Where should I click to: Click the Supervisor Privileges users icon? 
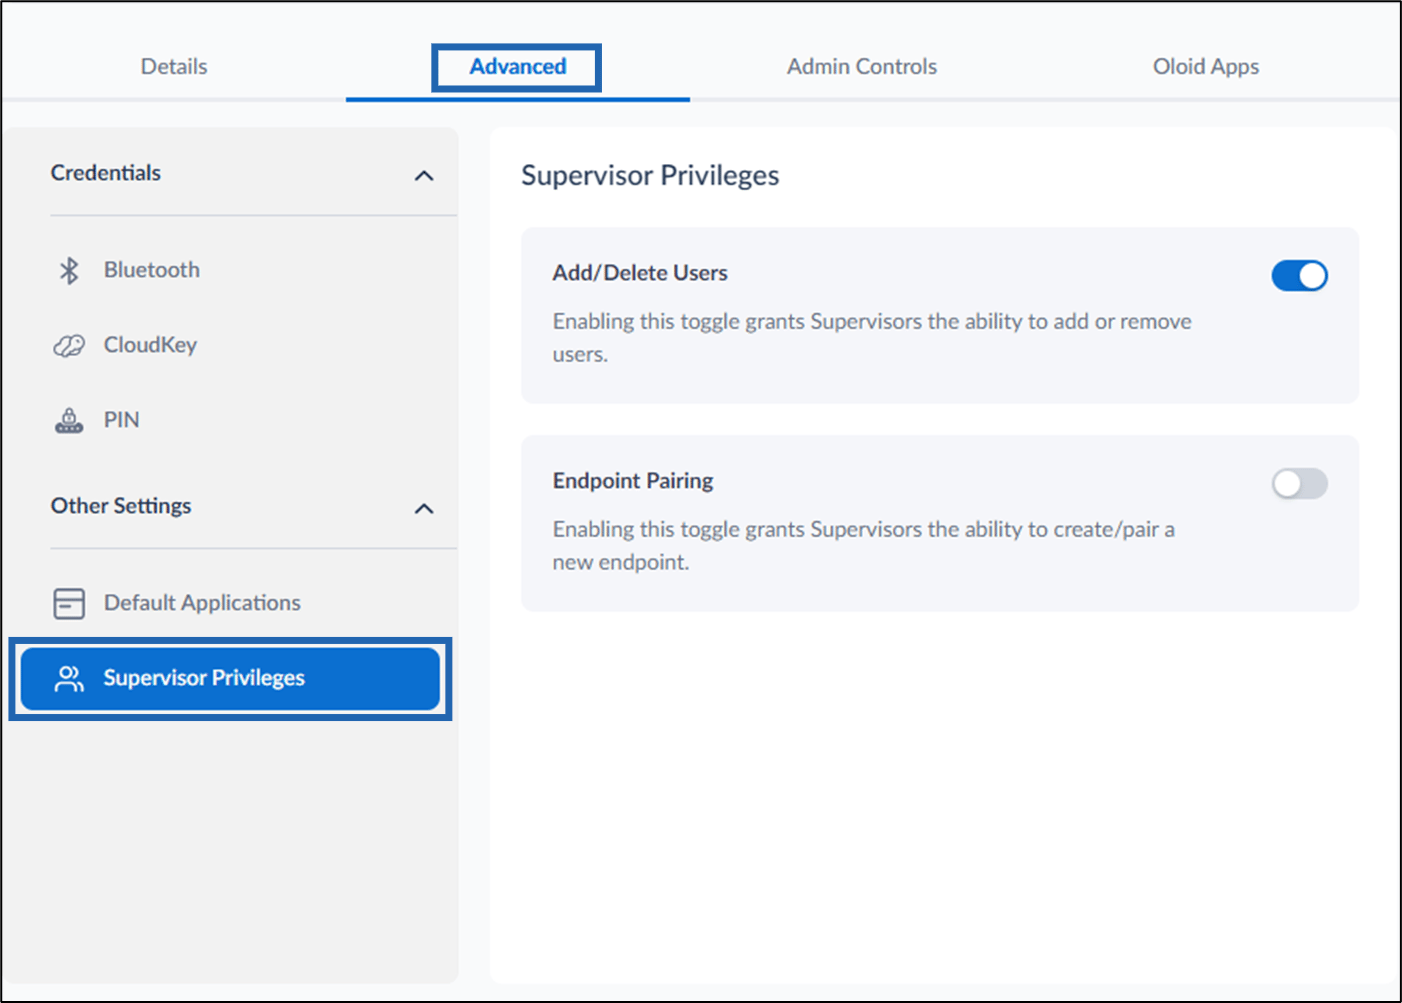[69, 679]
